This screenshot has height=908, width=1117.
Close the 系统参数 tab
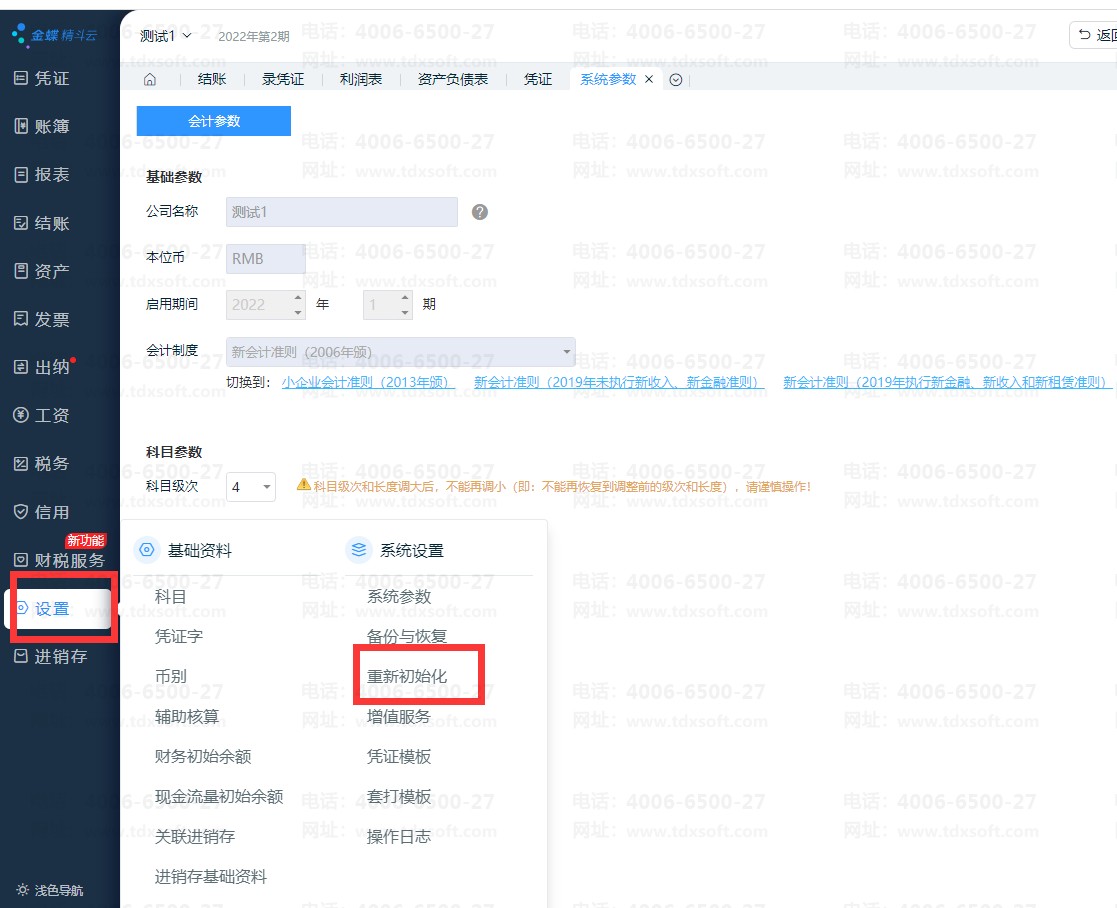[x=649, y=79]
